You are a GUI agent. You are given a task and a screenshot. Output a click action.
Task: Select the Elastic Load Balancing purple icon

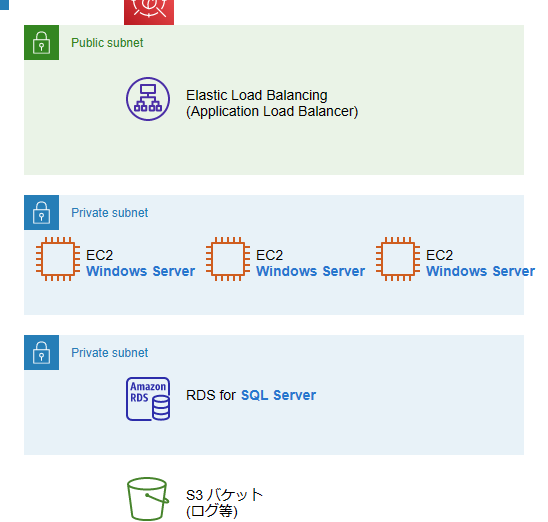click(x=148, y=99)
